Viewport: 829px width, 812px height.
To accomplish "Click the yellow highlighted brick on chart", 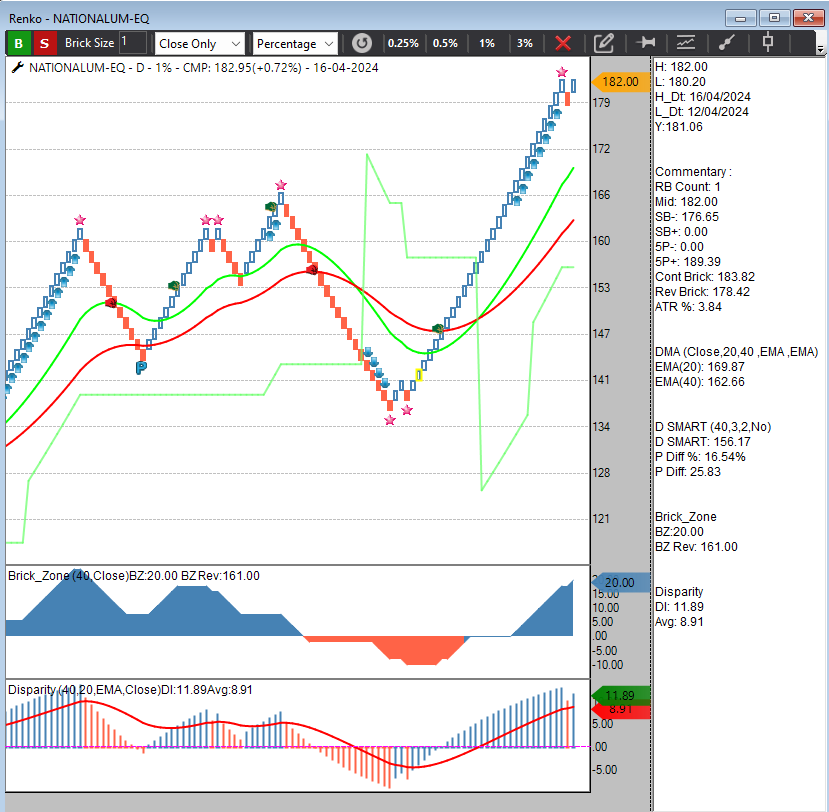I will [419, 375].
